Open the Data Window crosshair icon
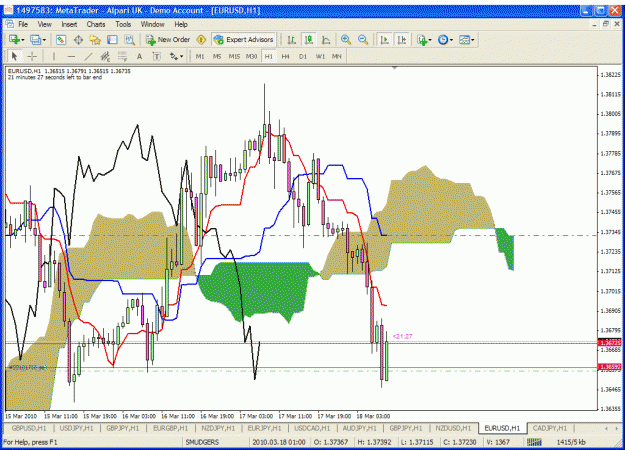The image size is (625, 450). pos(78,40)
